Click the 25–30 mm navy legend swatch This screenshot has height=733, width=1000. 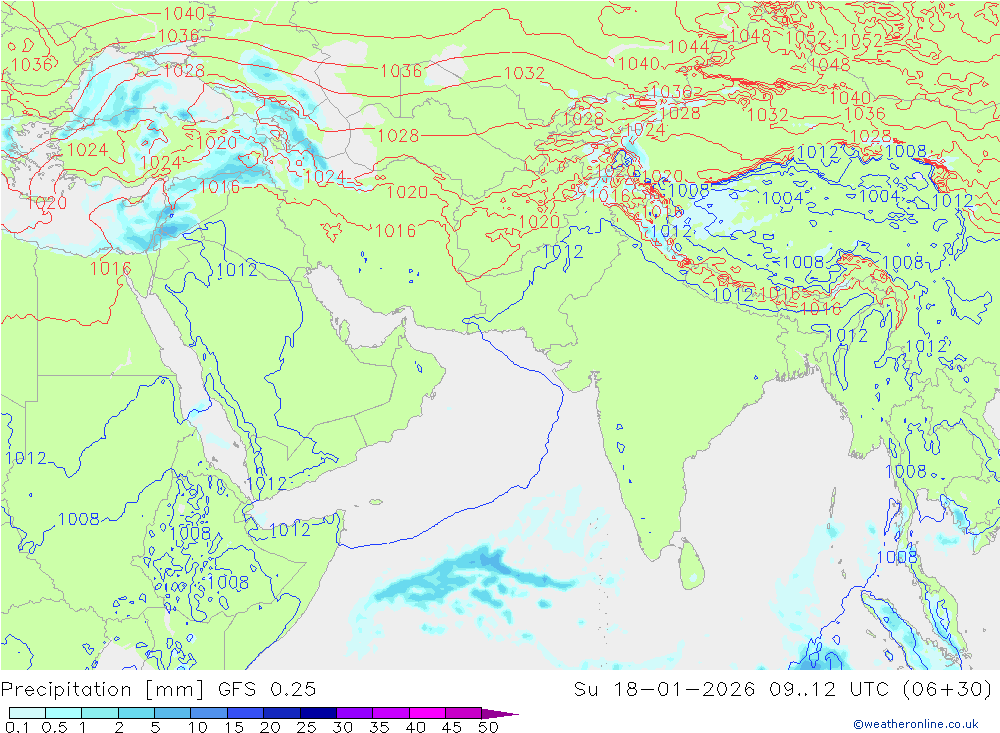pyautogui.click(x=318, y=713)
